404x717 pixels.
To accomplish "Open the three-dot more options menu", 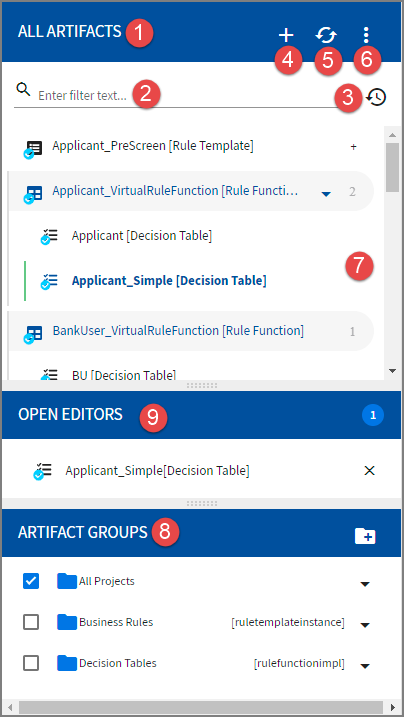I will coord(366,35).
